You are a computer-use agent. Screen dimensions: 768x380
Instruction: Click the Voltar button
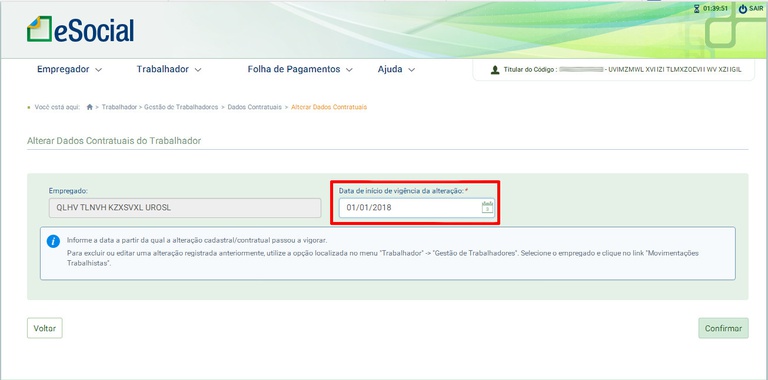[x=45, y=328]
